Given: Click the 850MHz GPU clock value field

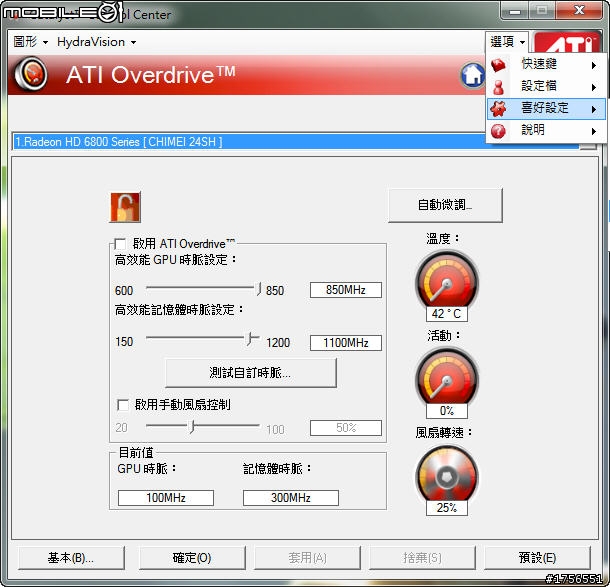Looking at the screenshot, I should (x=345, y=290).
